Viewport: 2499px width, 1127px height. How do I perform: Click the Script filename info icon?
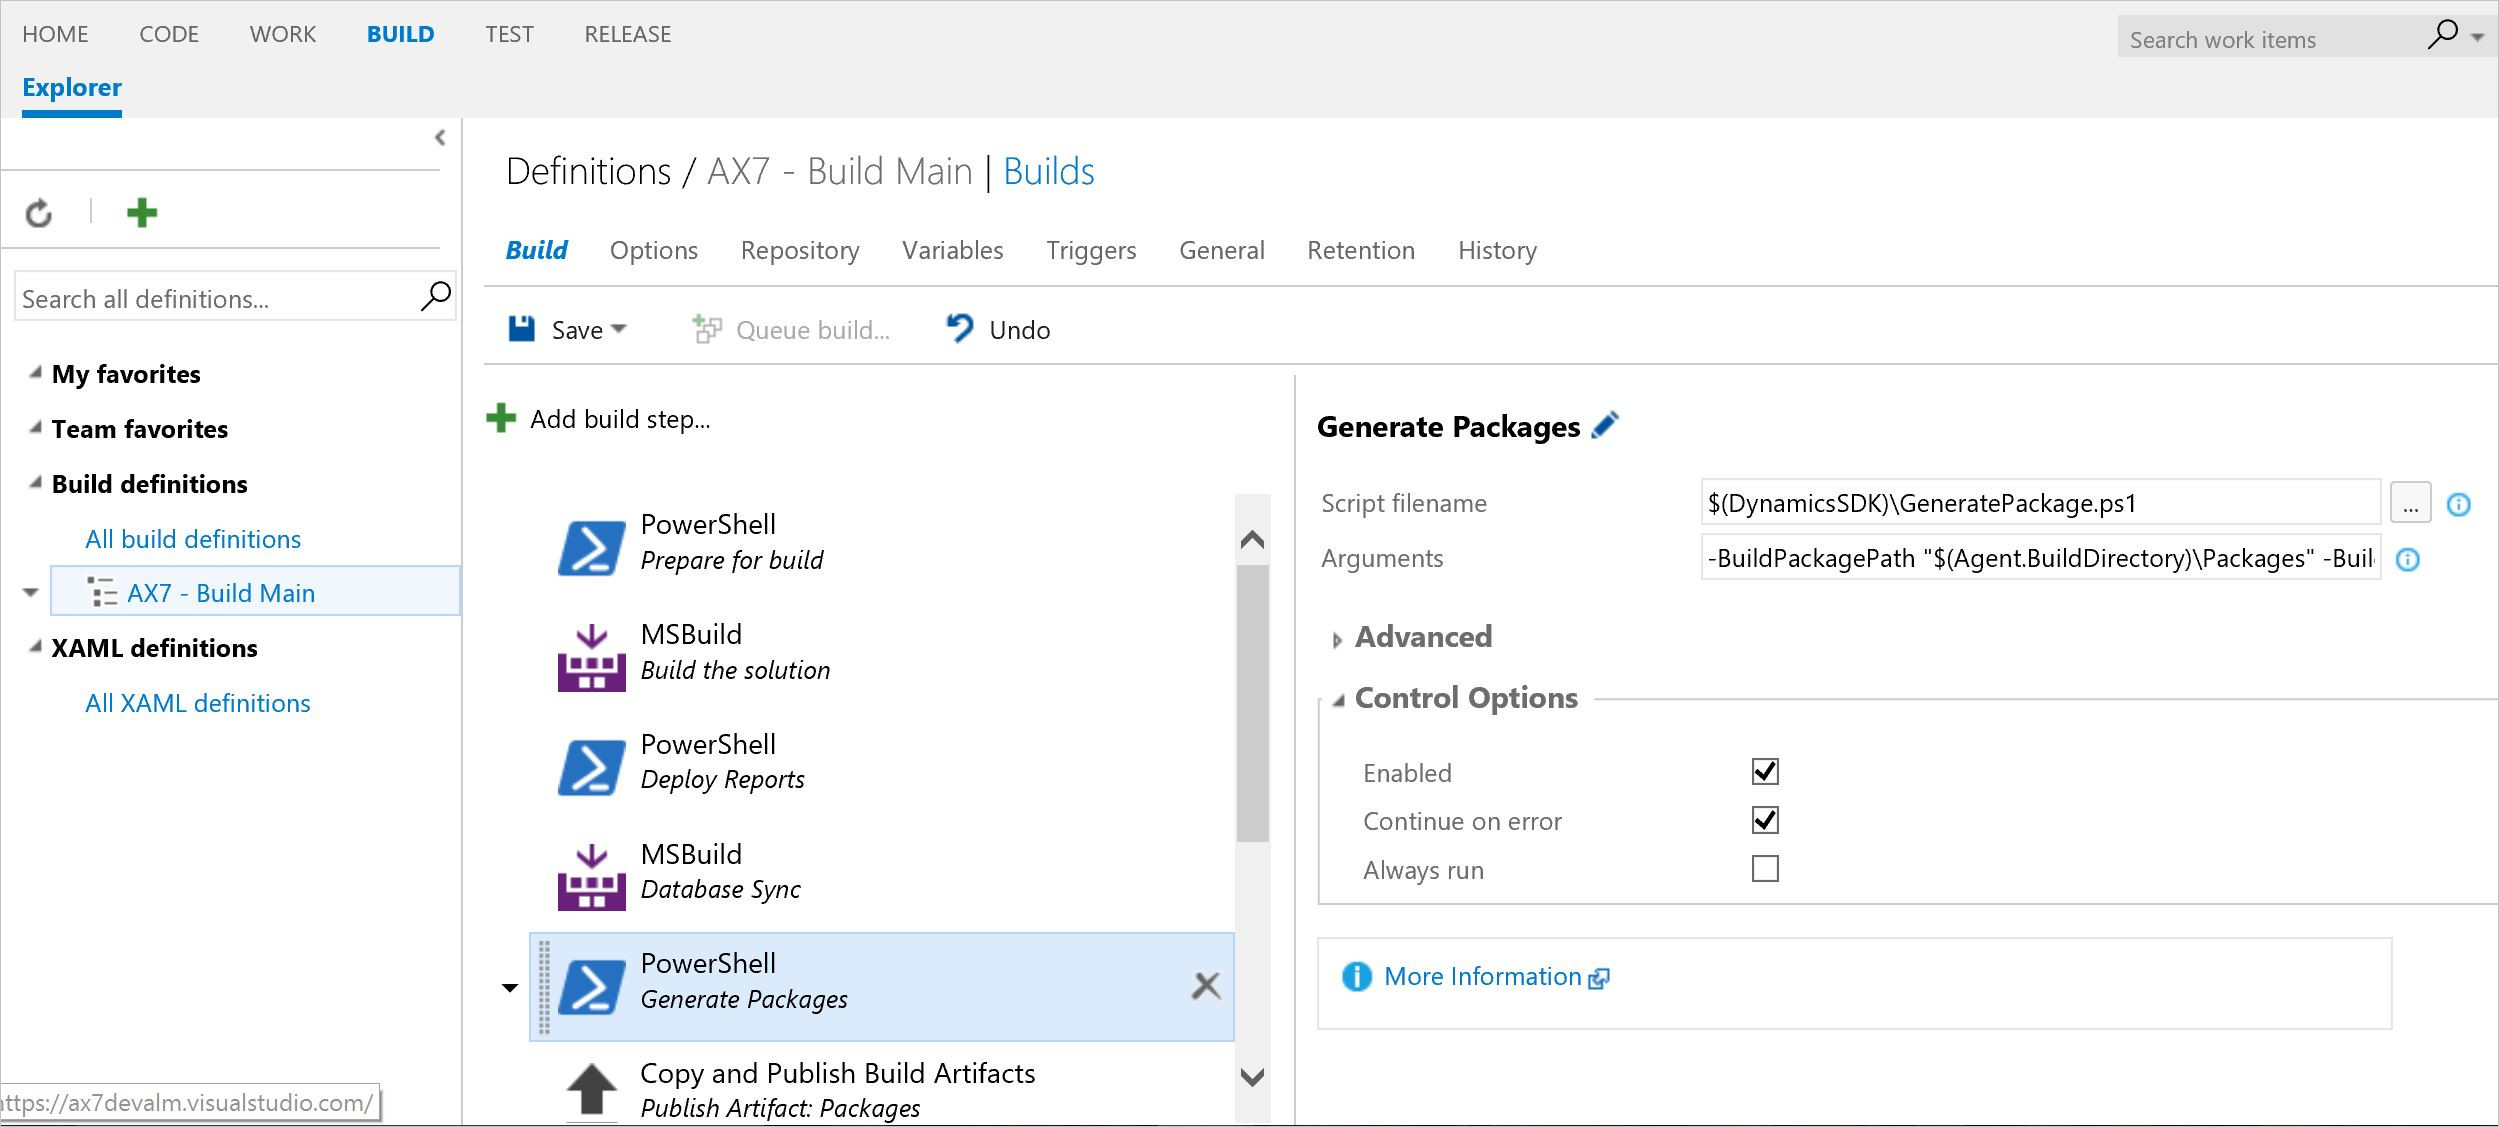(x=2458, y=504)
